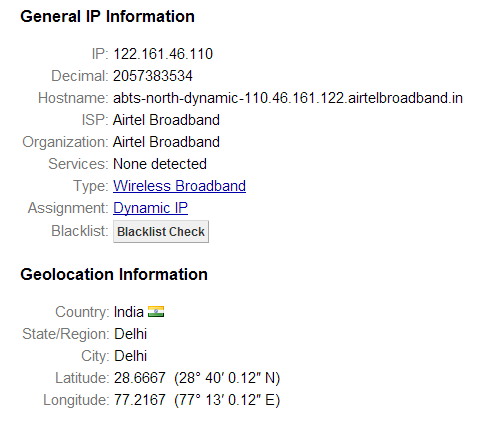The image size is (483, 425).
Task: Click the airtelbroadband.in hostname text
Action: pos(288,98)
